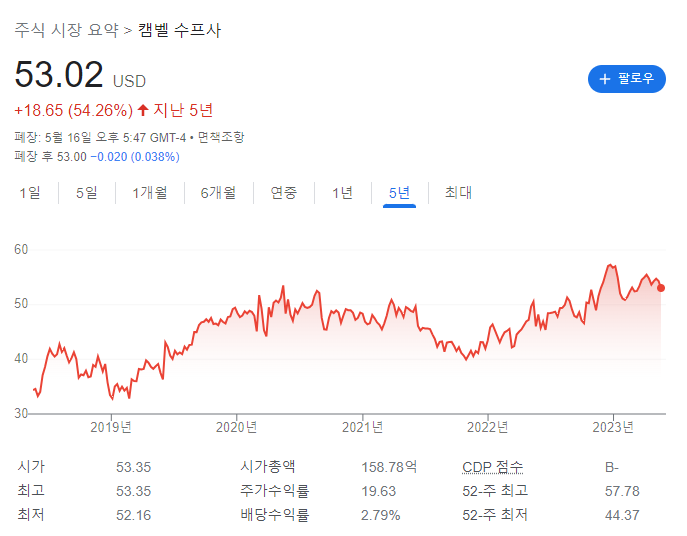
Task: Click the 폐장 후 53.00 after-hours text
Action: (x=50, y=156)
